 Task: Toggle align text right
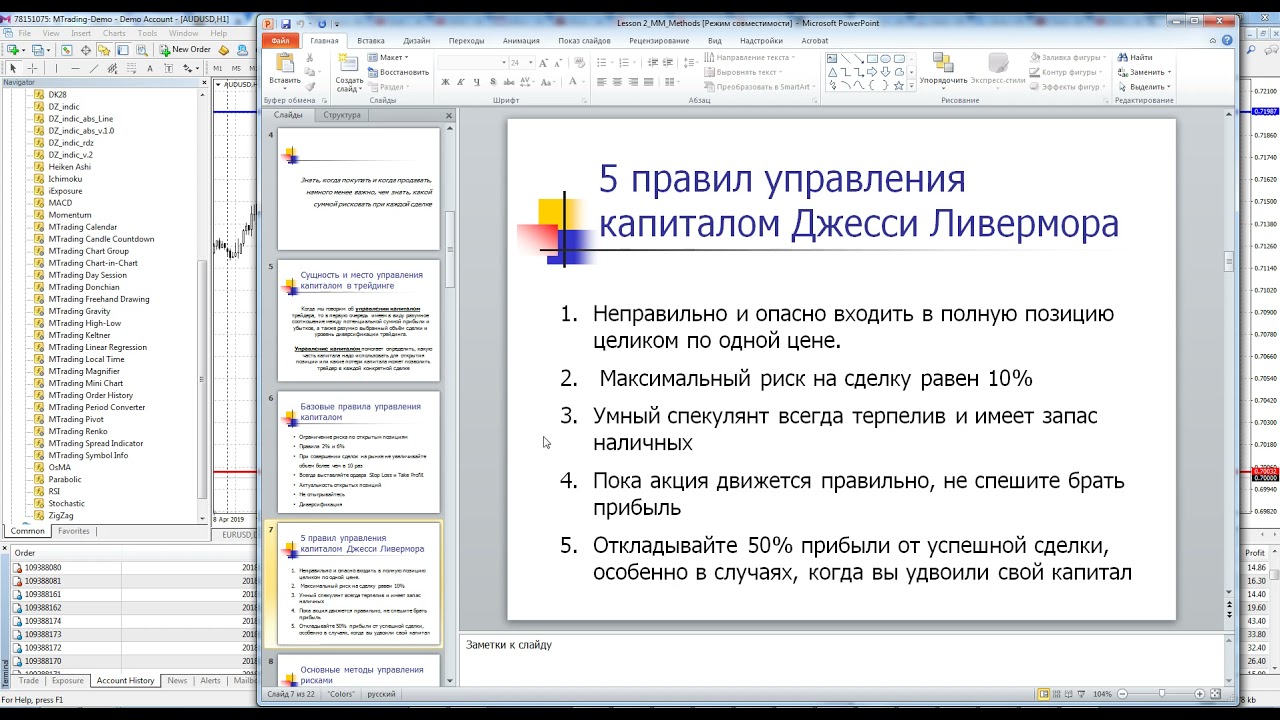click(633, 82)
